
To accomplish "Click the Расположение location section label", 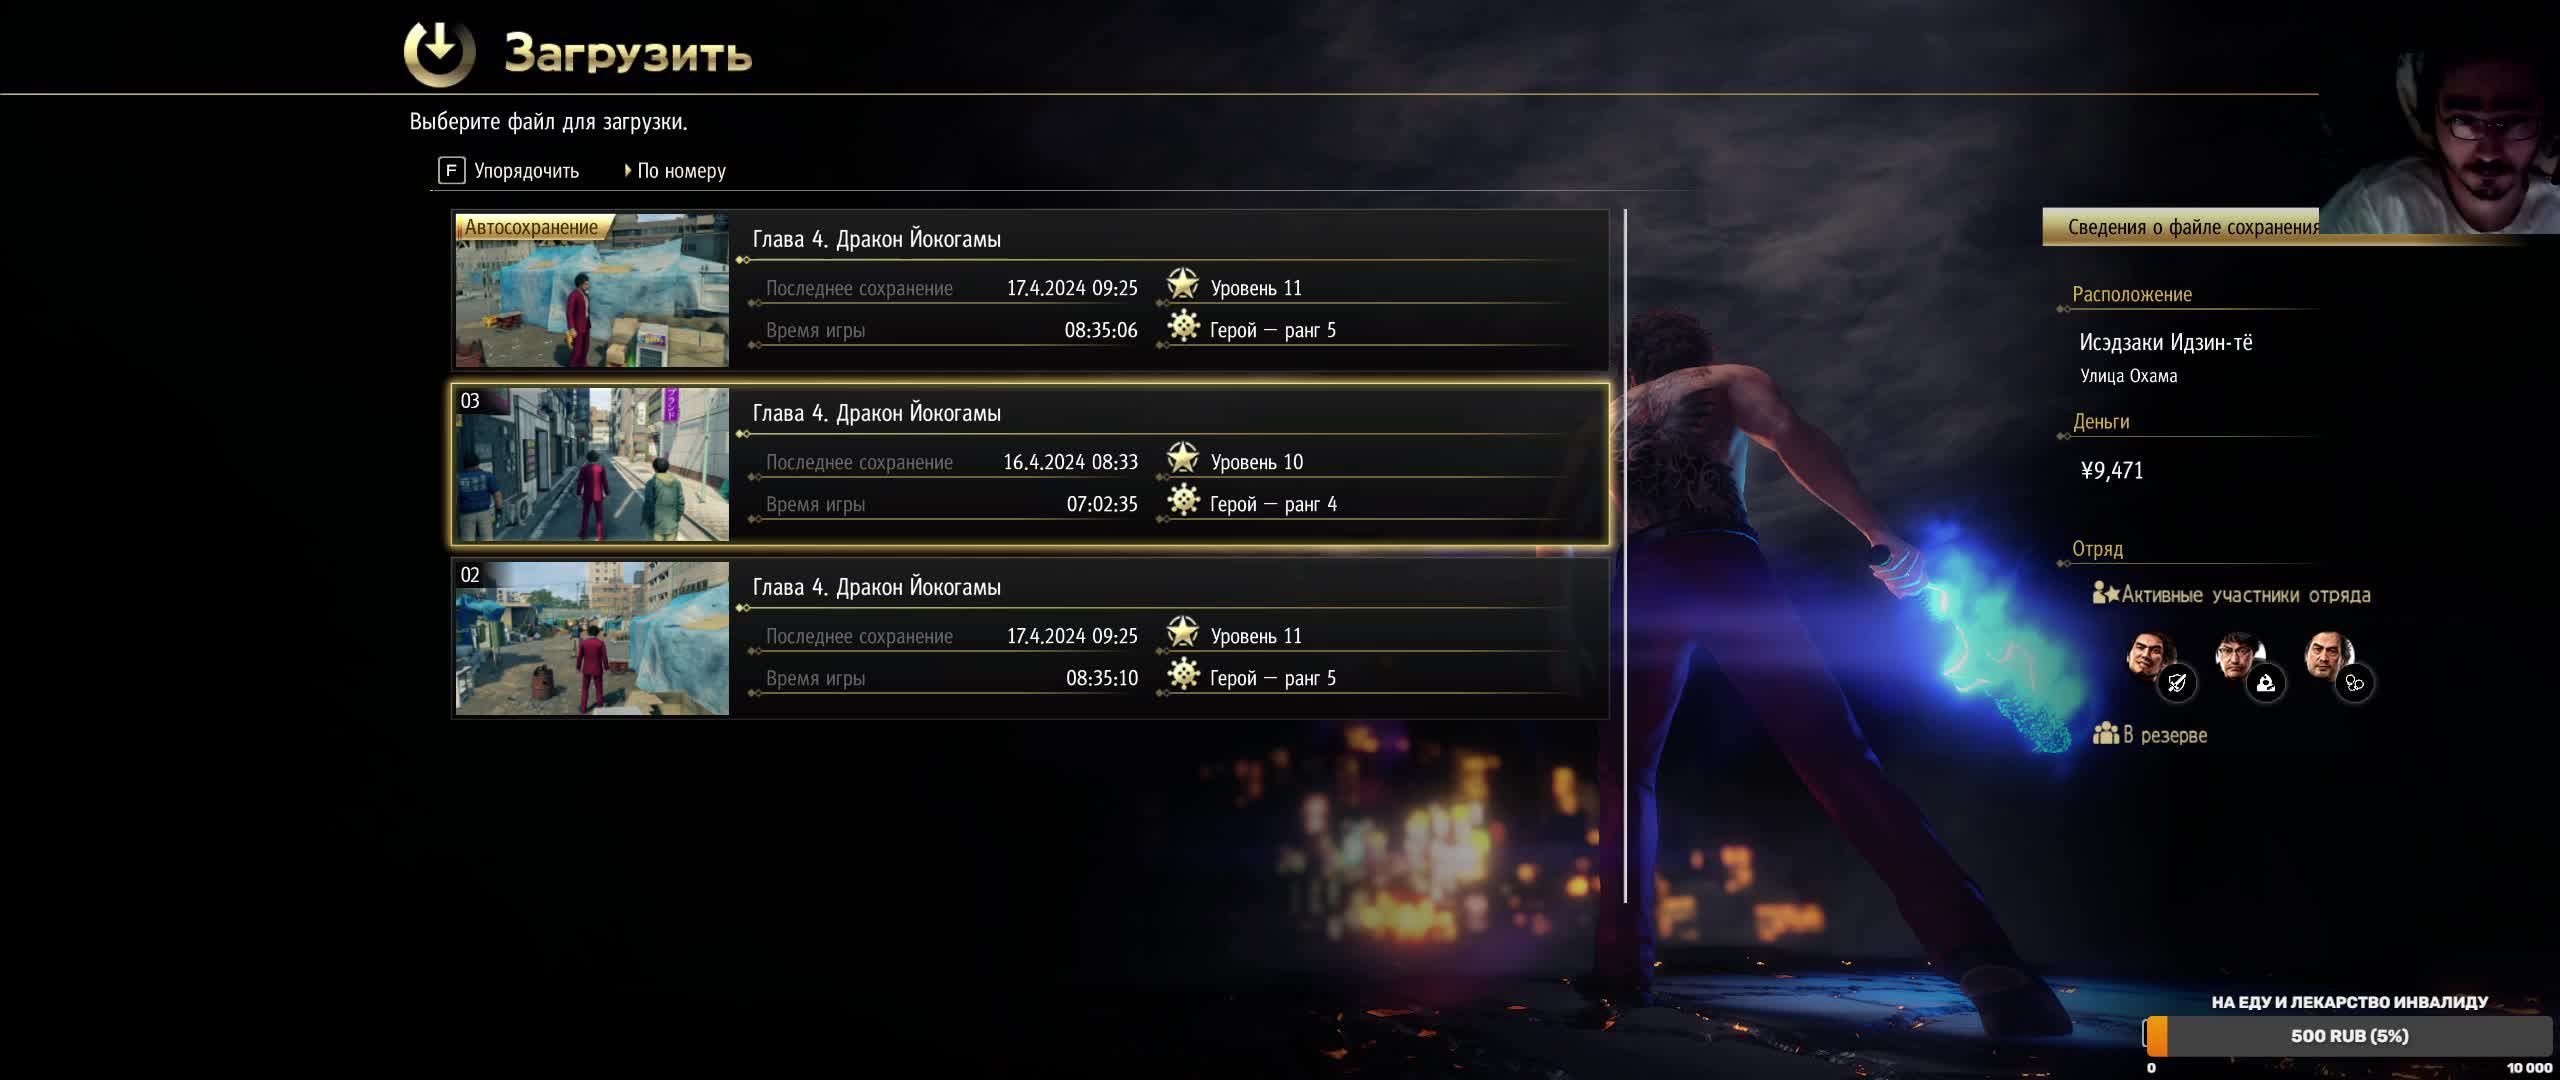I will [x=2132, y=294].
